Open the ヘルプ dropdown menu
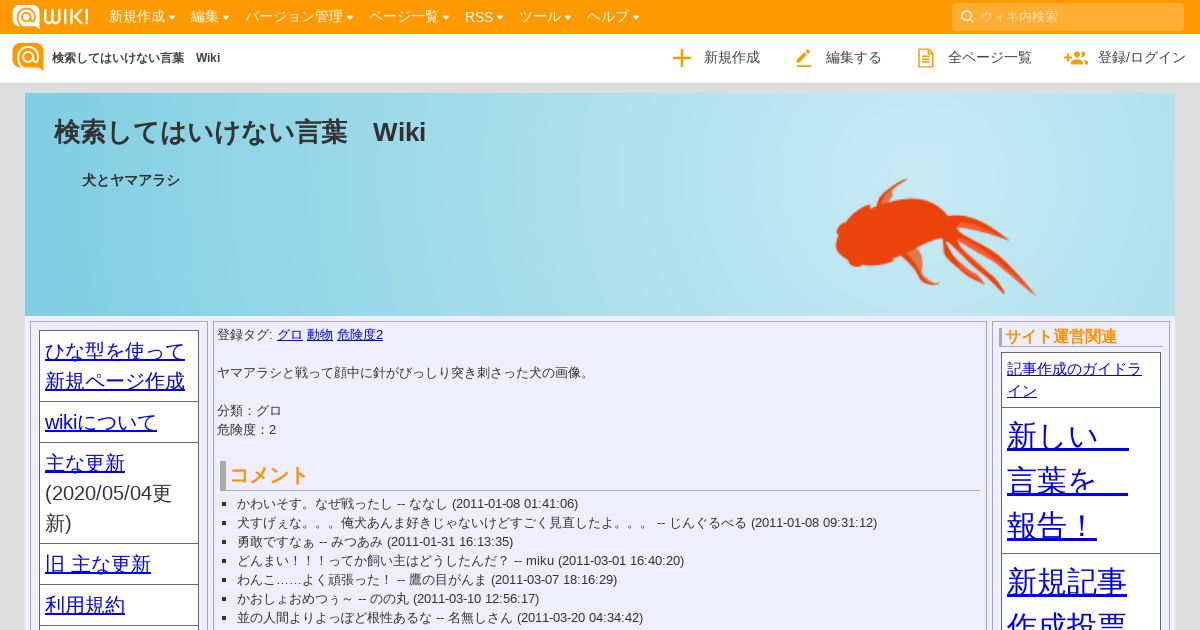 (613, 17)
